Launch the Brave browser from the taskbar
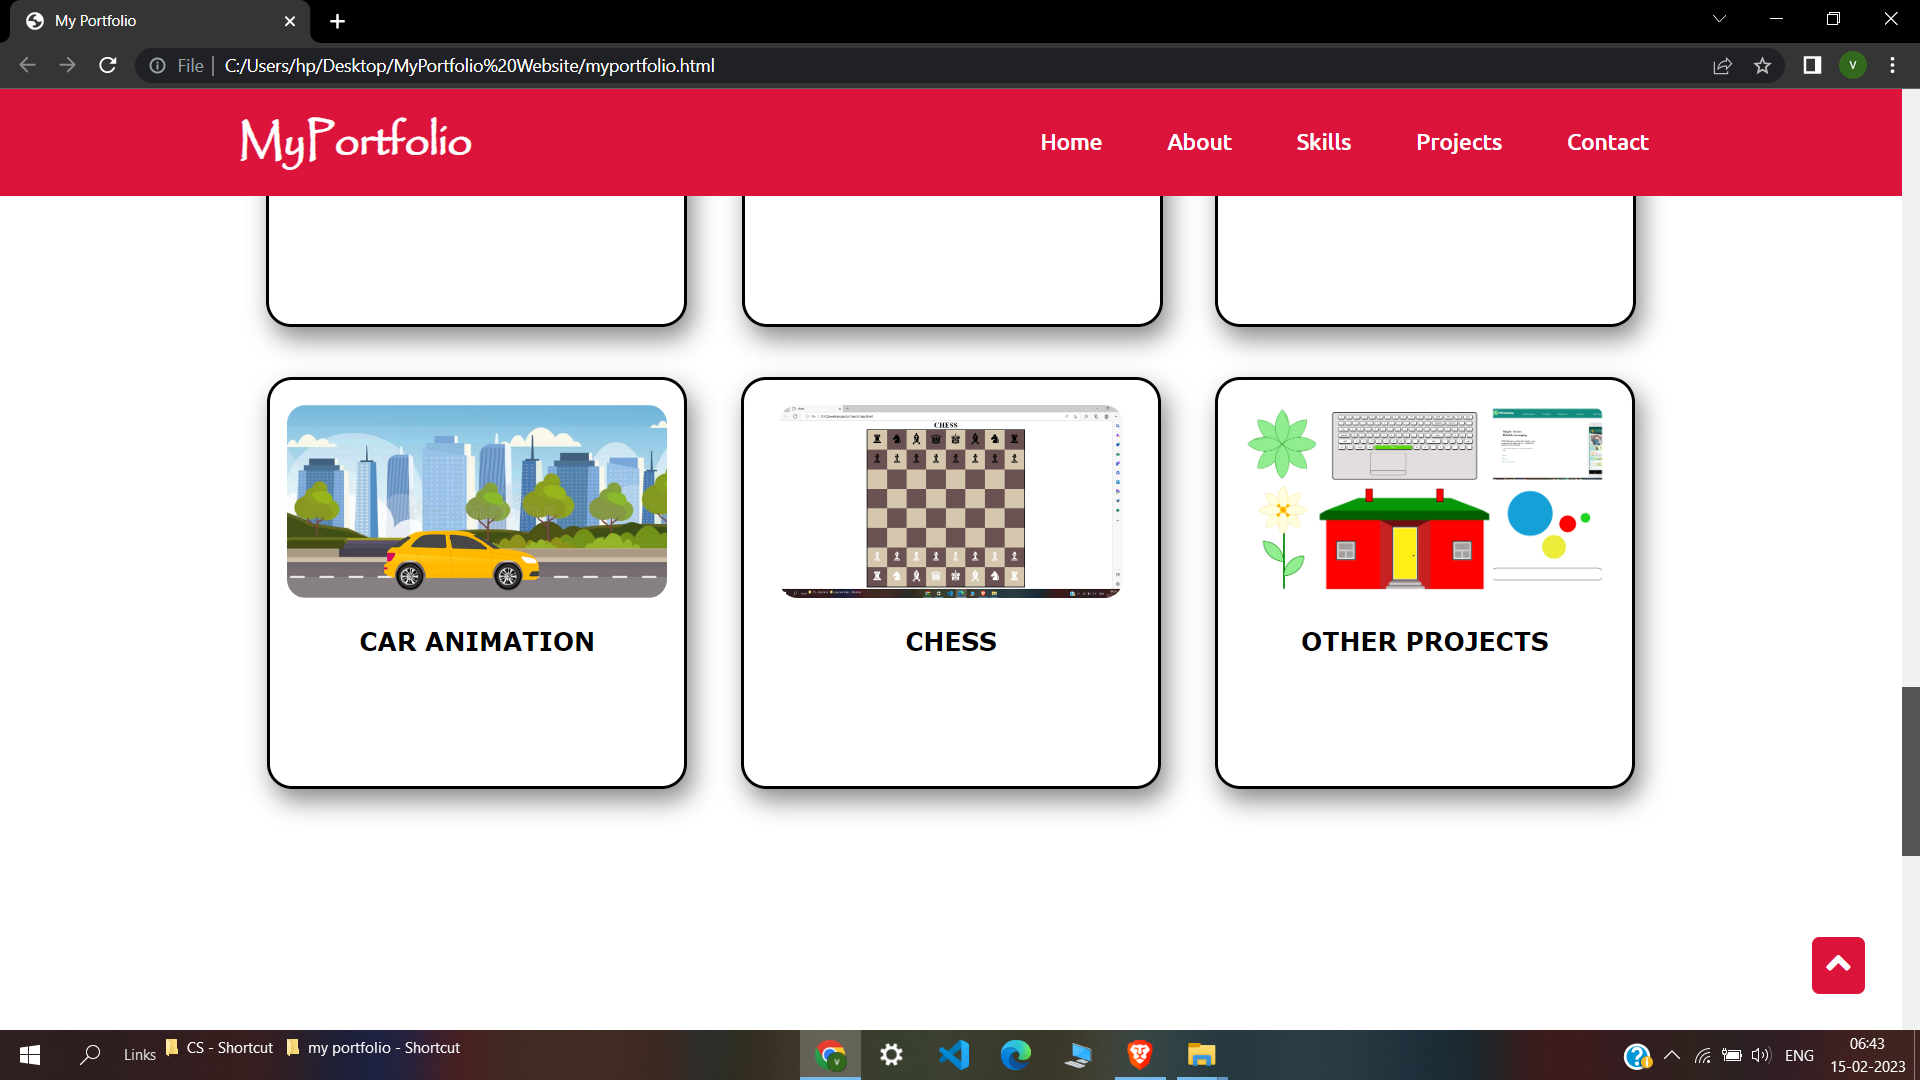1920x1080 pixels. coord(1140,1054)
